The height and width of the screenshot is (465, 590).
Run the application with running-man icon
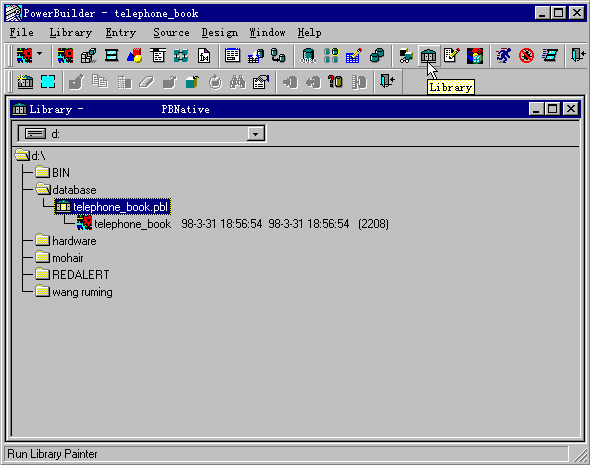pyautogui.click(x=503, y=56)
